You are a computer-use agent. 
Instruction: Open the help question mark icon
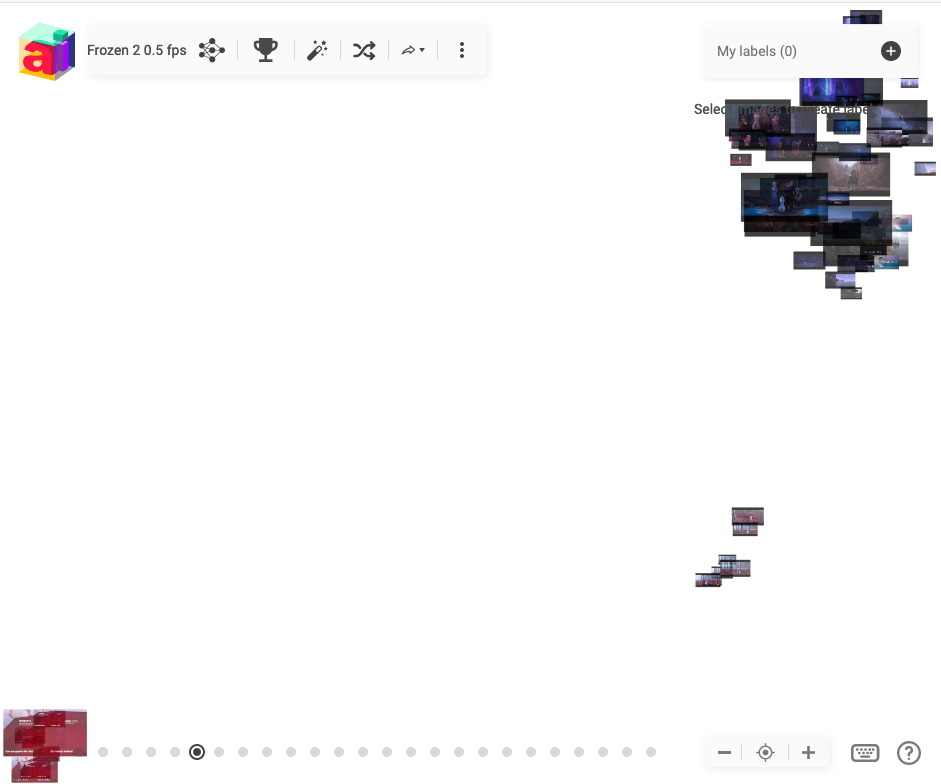coord(909,752)
